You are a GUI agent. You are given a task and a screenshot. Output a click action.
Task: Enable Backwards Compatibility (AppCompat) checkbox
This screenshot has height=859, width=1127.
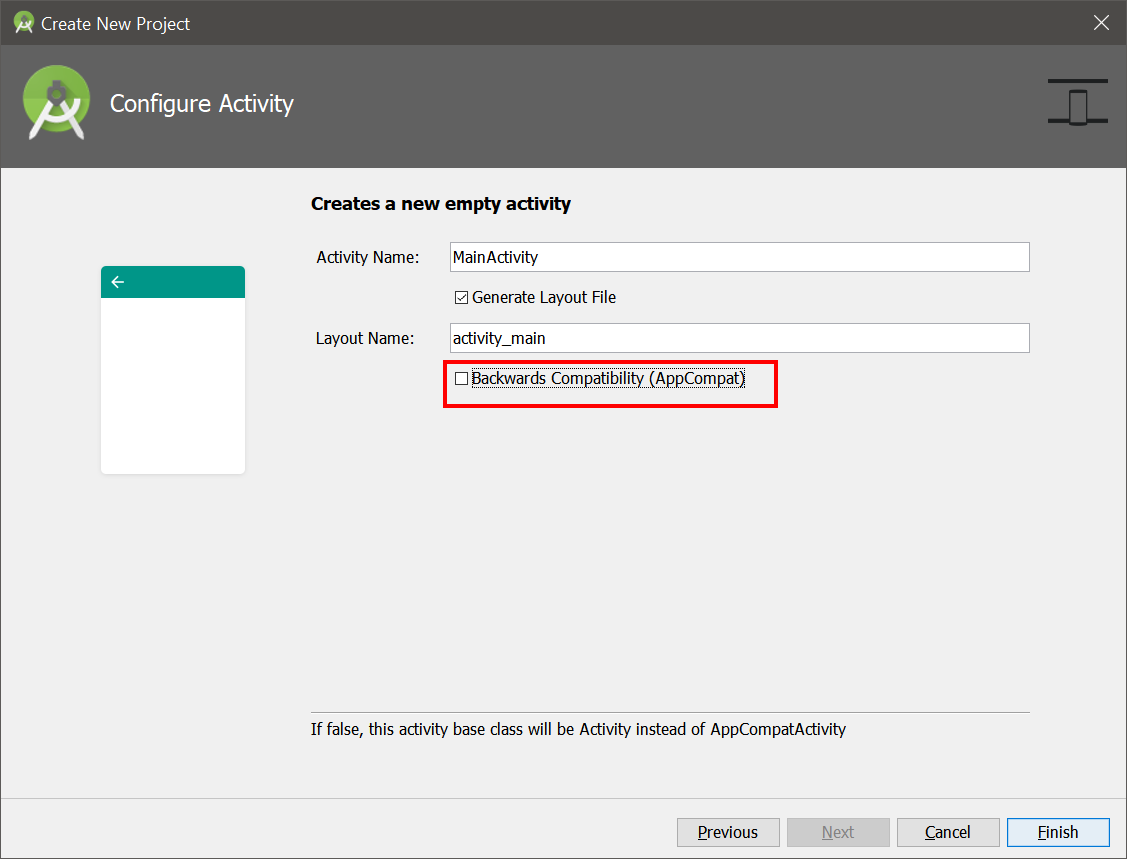[x=461, y=378]
